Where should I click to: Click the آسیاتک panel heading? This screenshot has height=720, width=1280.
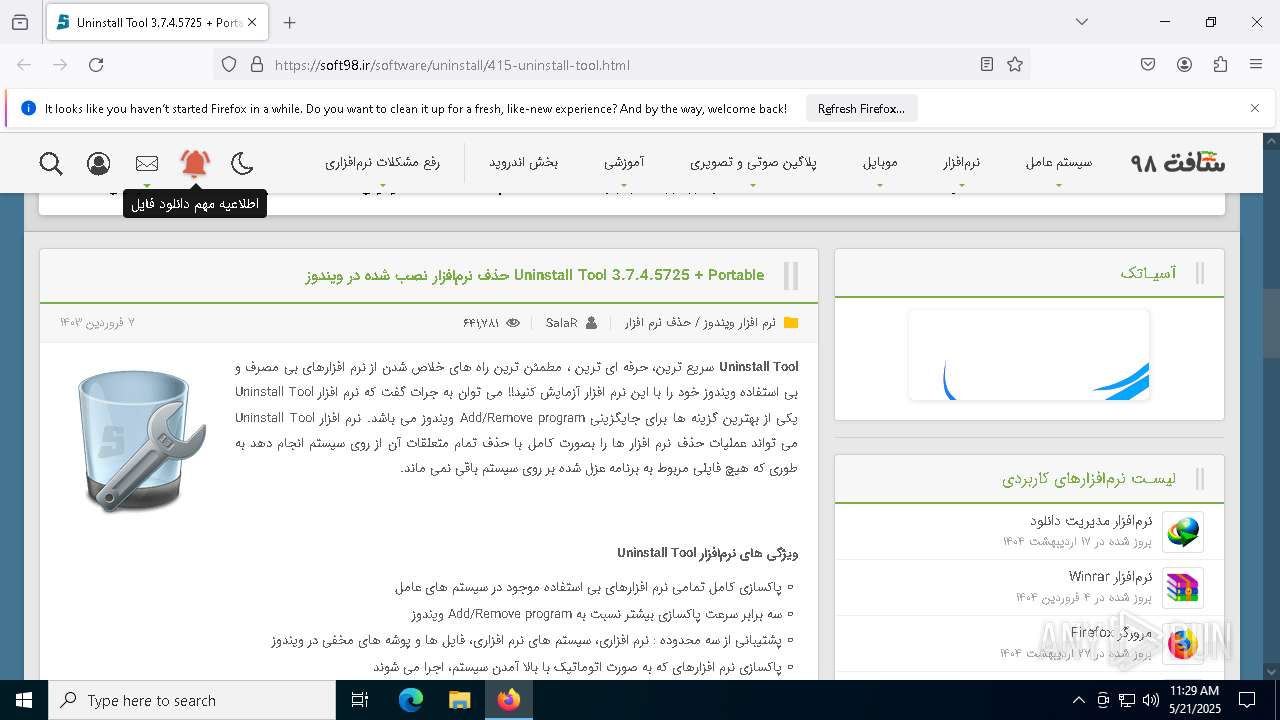pos(1148,273)
